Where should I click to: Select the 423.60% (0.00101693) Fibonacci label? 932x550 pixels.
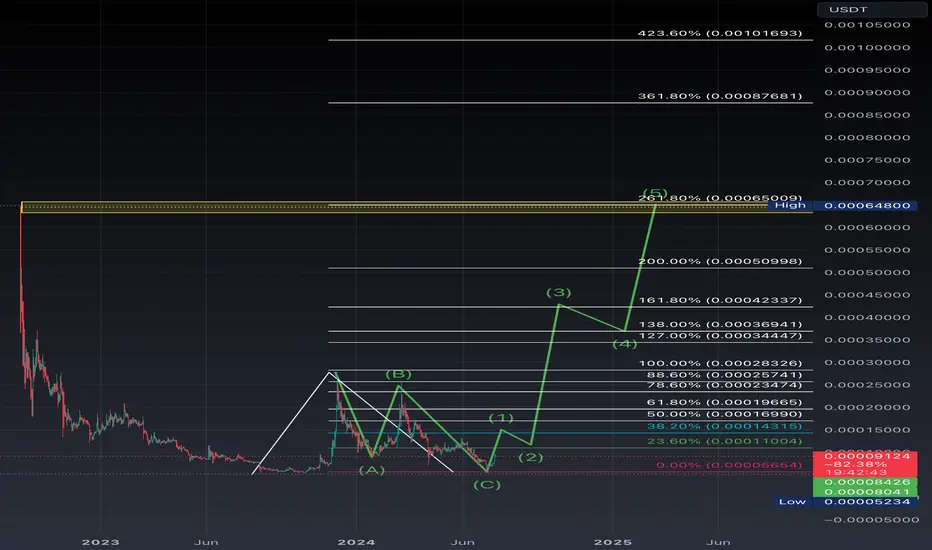point(720,33)
